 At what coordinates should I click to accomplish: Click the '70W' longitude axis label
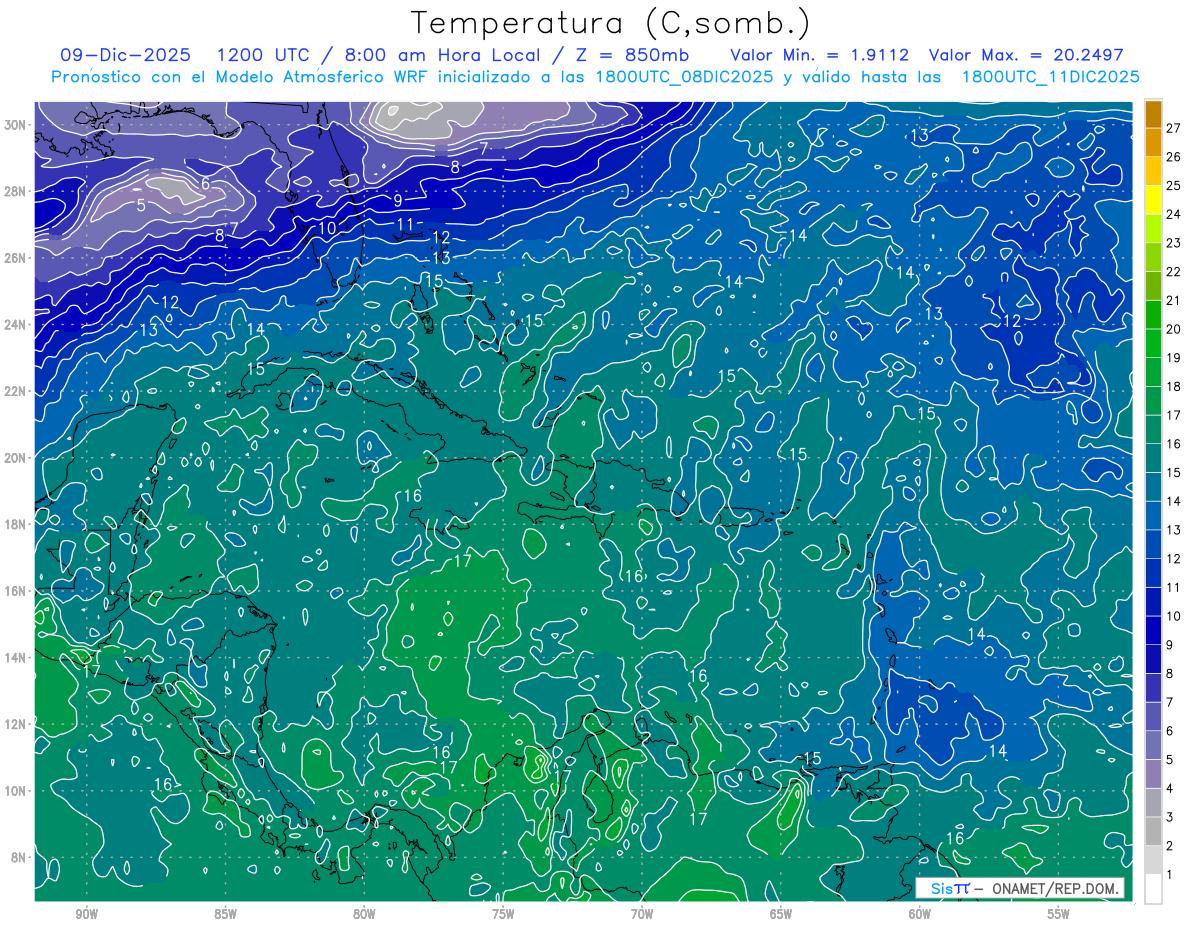click(642, 914)
